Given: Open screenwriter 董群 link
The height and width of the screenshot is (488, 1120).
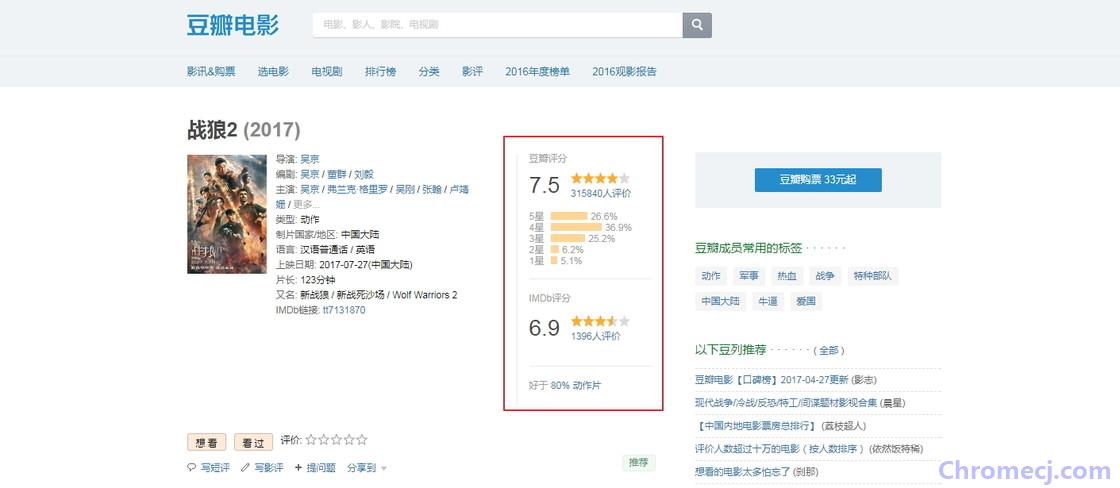Looking at the screenshot, I should pyautogui.click(x=336, y=174).
